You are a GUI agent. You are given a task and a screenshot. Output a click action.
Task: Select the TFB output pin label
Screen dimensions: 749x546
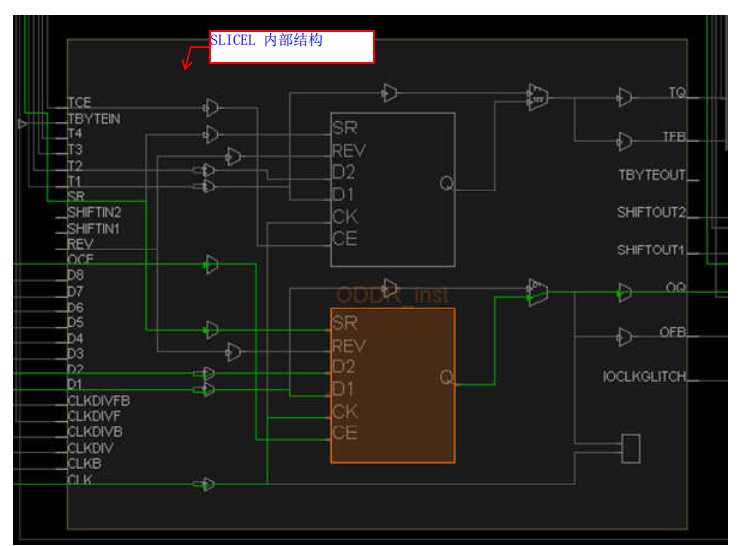(674, 137)
